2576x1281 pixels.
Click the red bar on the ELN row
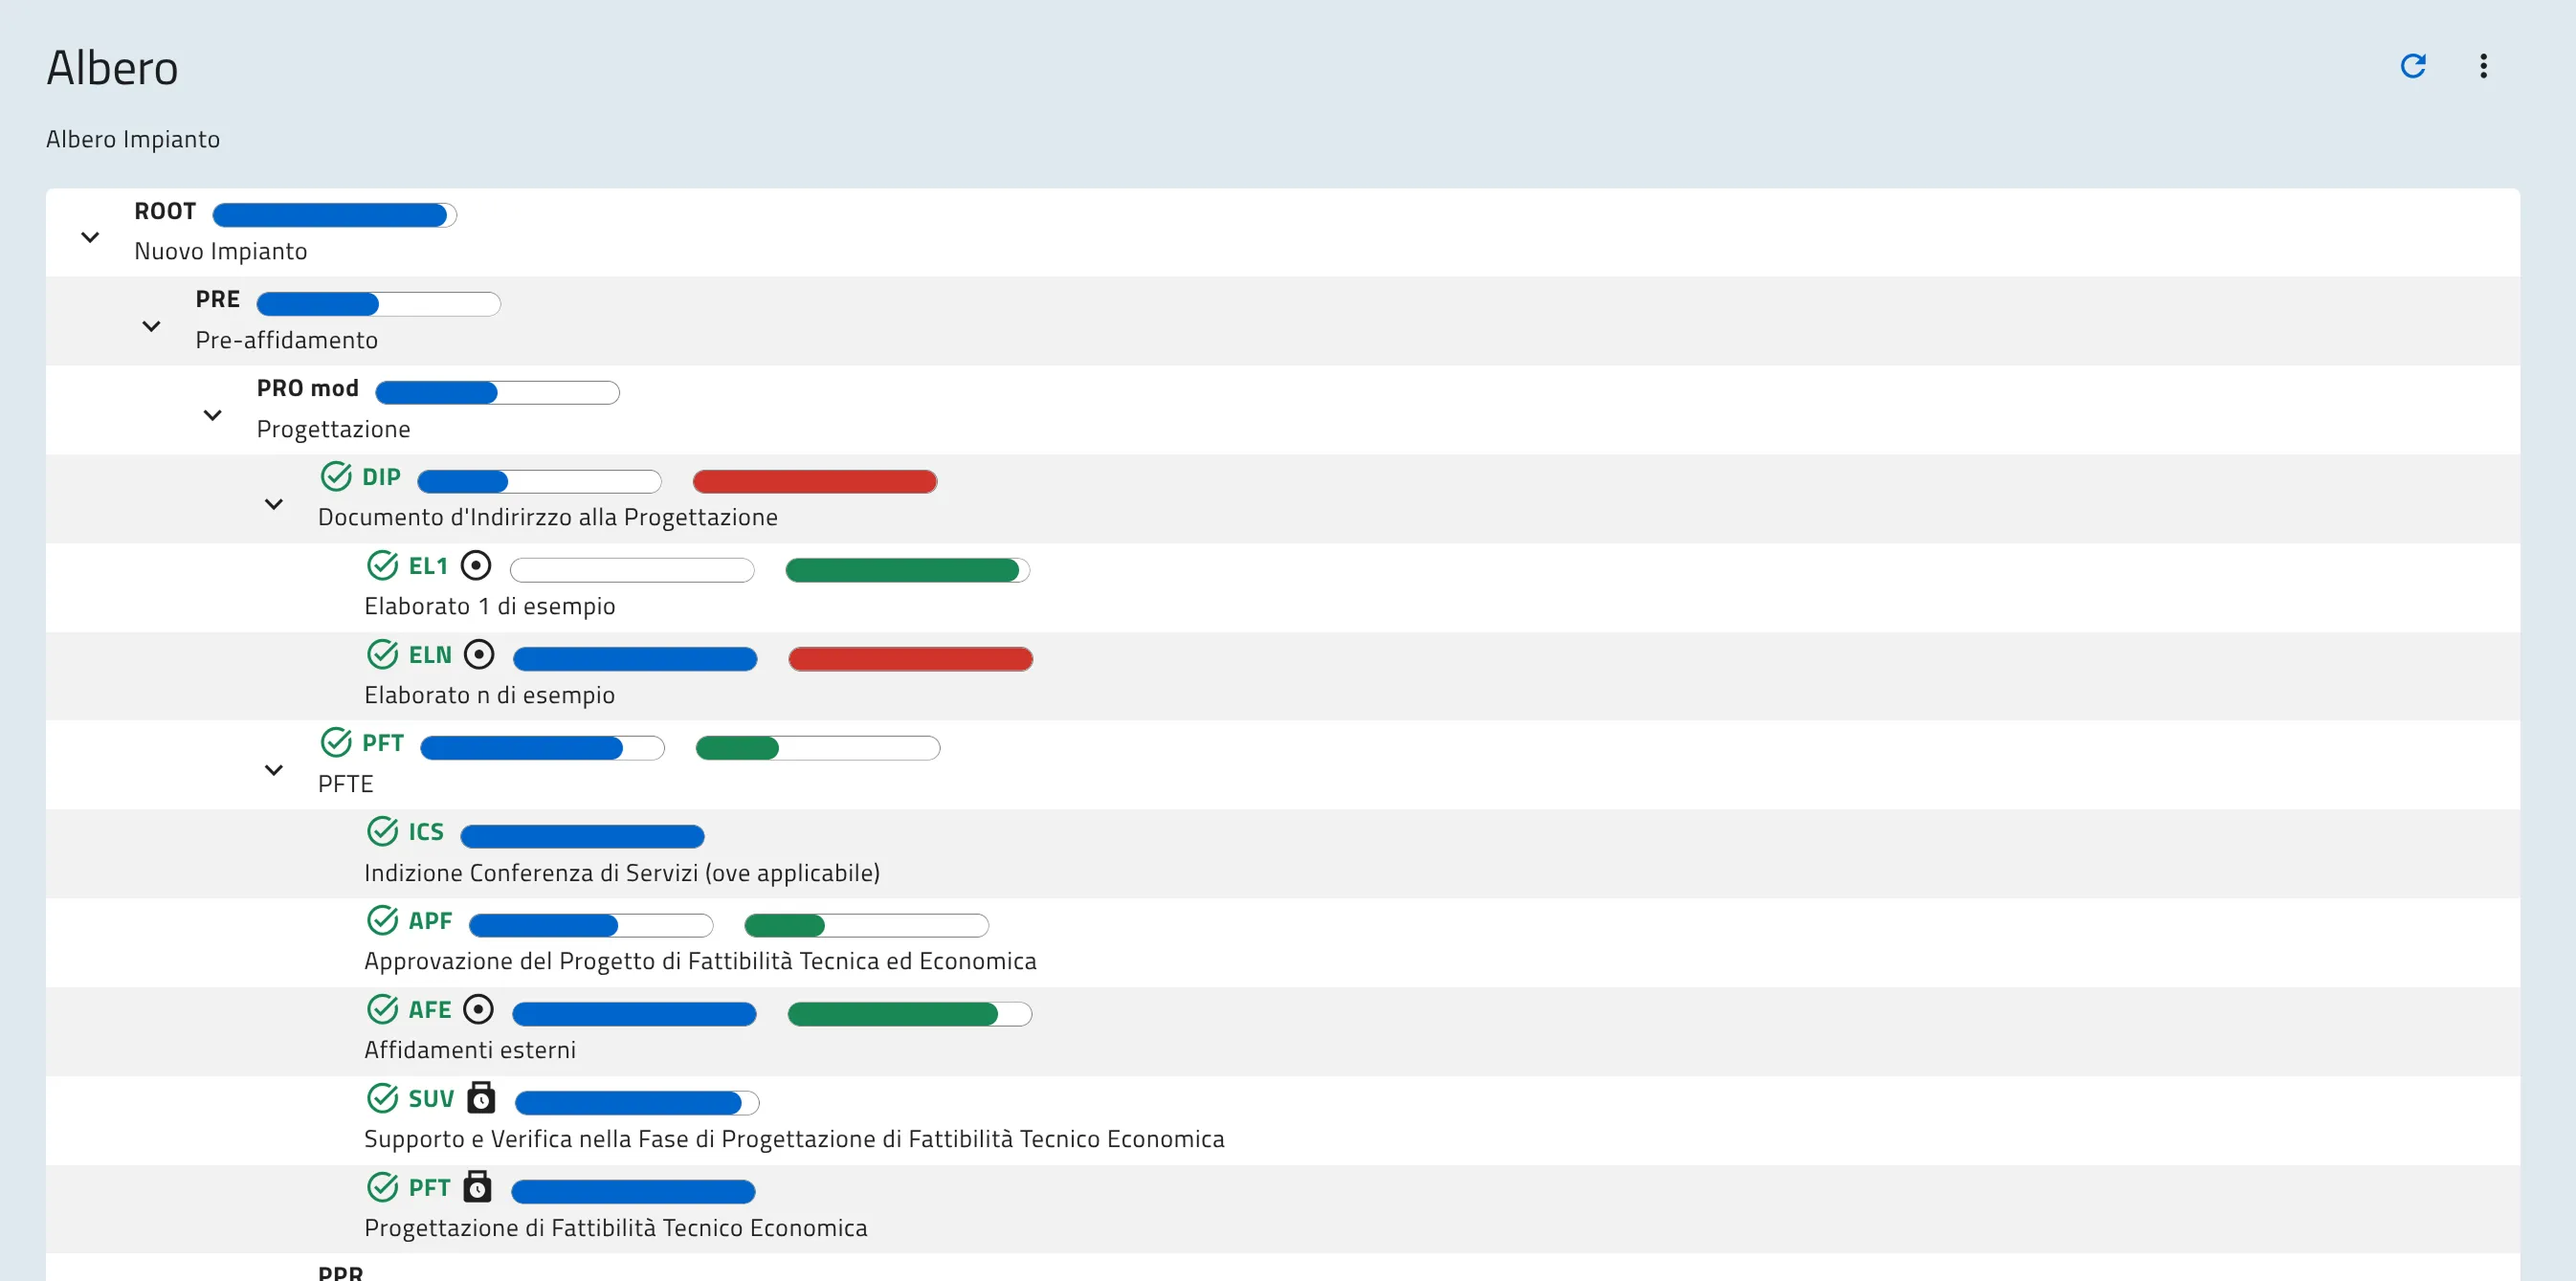coord(911,660)
